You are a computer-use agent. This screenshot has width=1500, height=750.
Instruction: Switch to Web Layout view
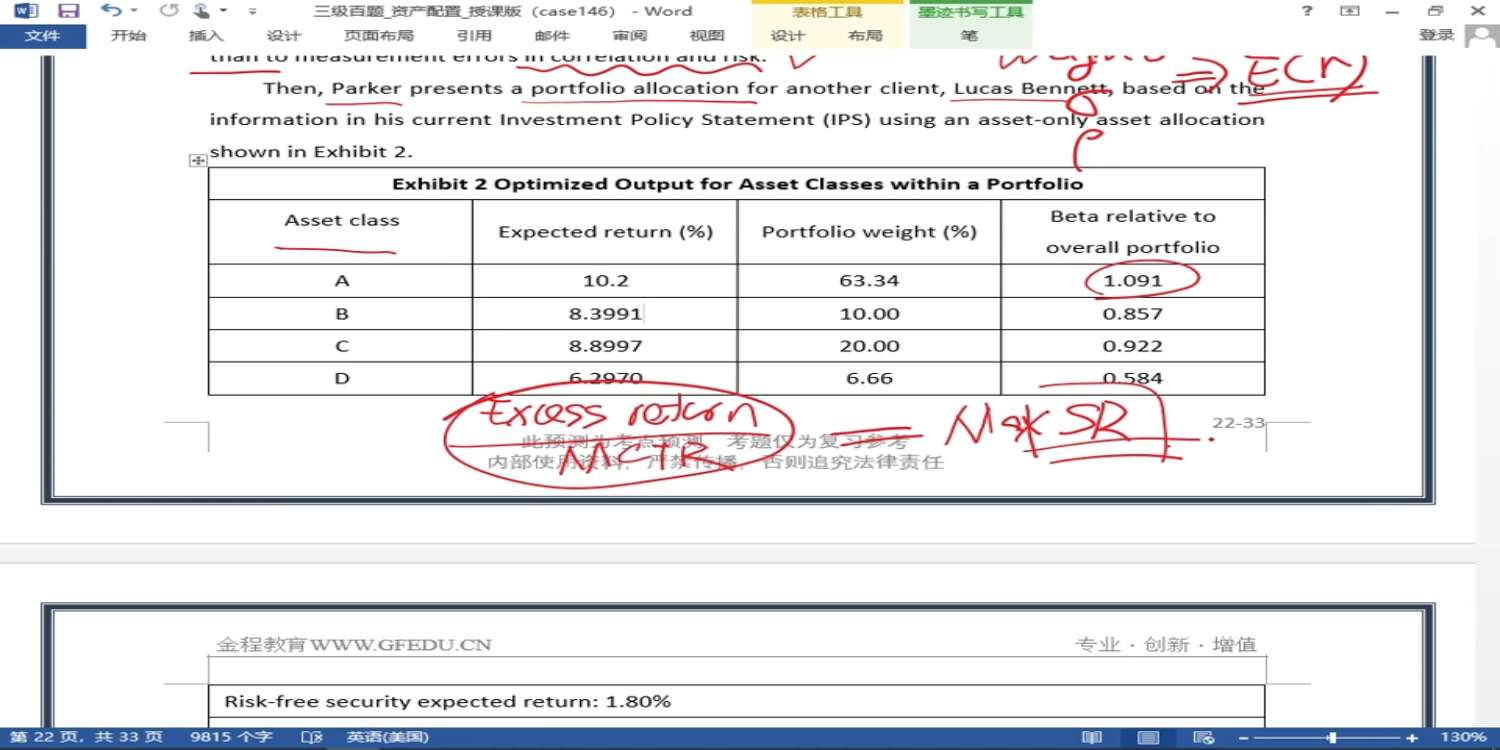click(x=1206, y=737)
